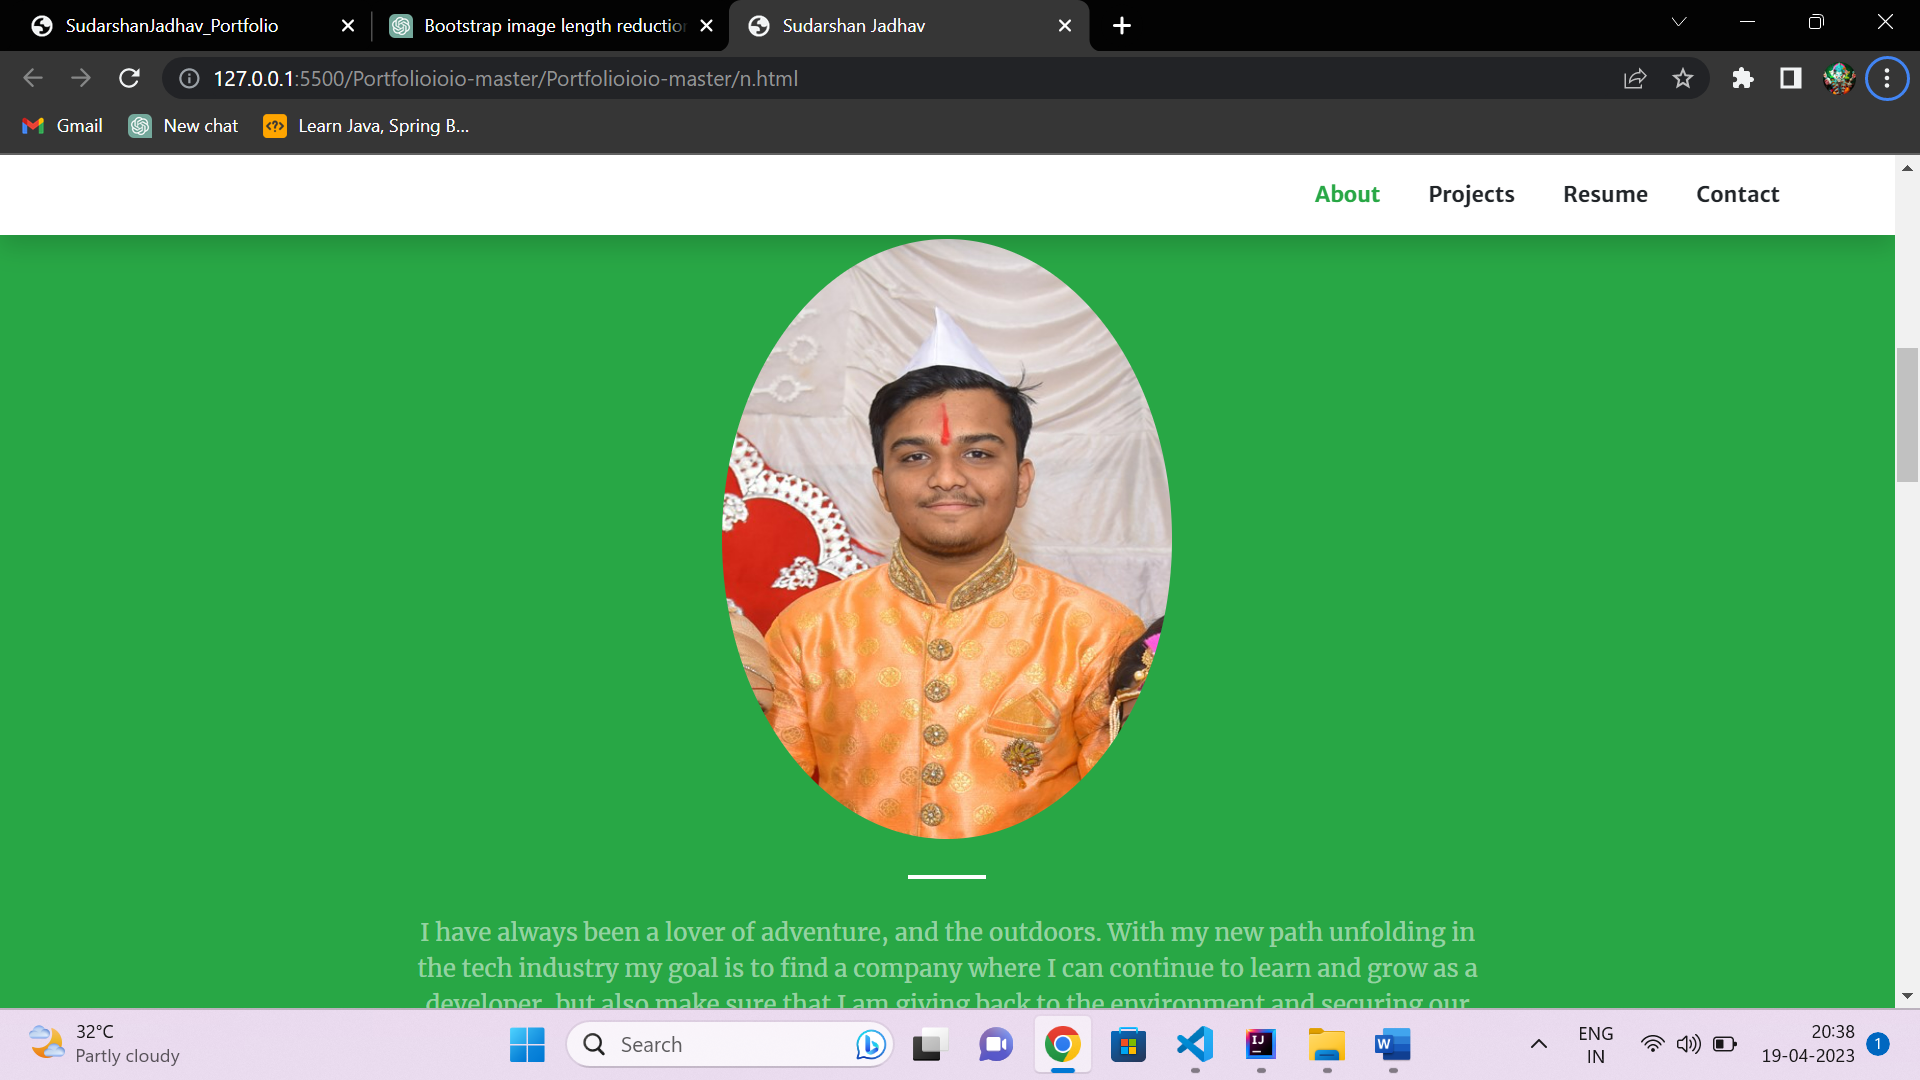Click the volume icon to adjust sound level
This screenshot has height=1080, width=1920.
coord(1689,1043)
